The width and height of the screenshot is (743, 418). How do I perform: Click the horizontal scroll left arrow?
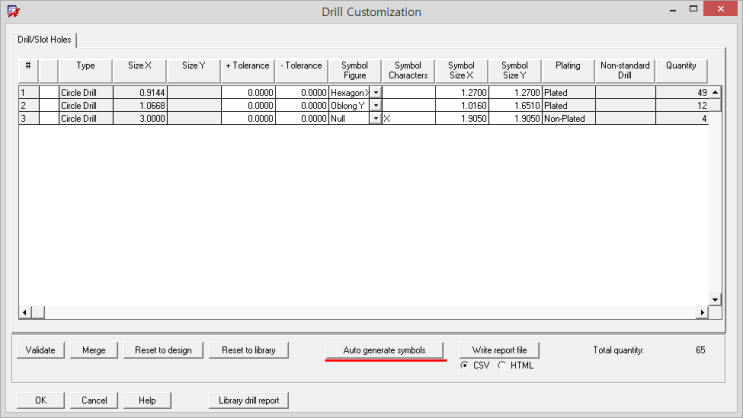tap(25, 312)
